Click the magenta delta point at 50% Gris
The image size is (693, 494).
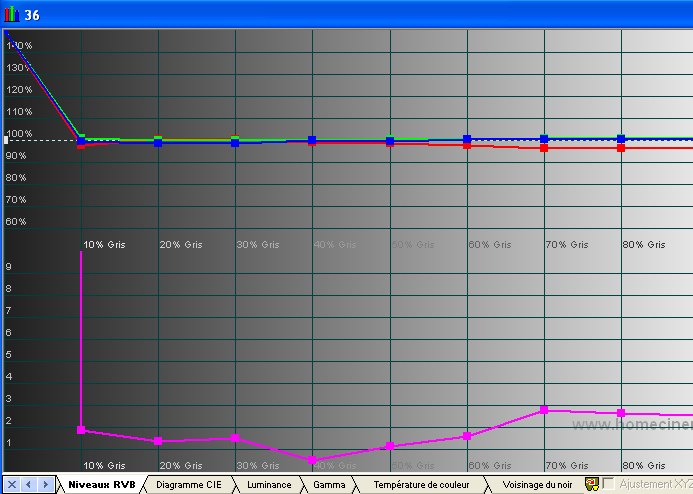coord(390,446)
